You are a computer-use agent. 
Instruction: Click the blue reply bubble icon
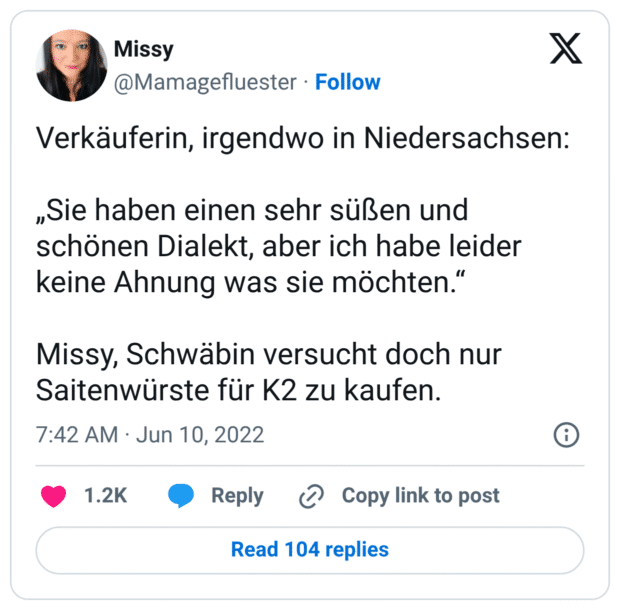(181, 496)
